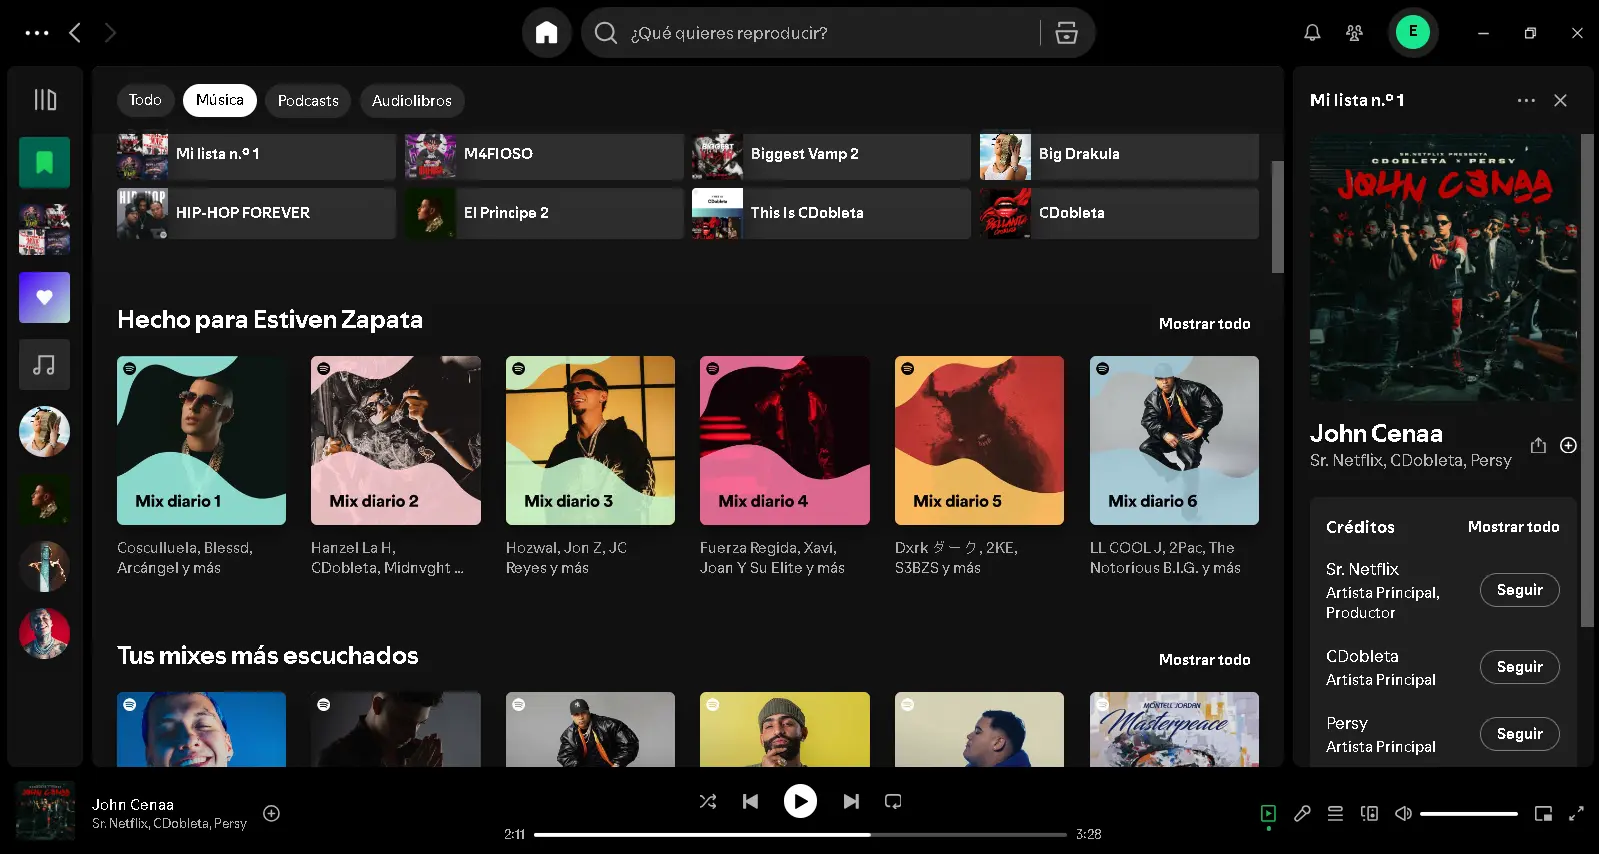Go forward with the right arrow
Image resolution: width=1599 pixels, height=854 pixels.
tap(110, 33)
